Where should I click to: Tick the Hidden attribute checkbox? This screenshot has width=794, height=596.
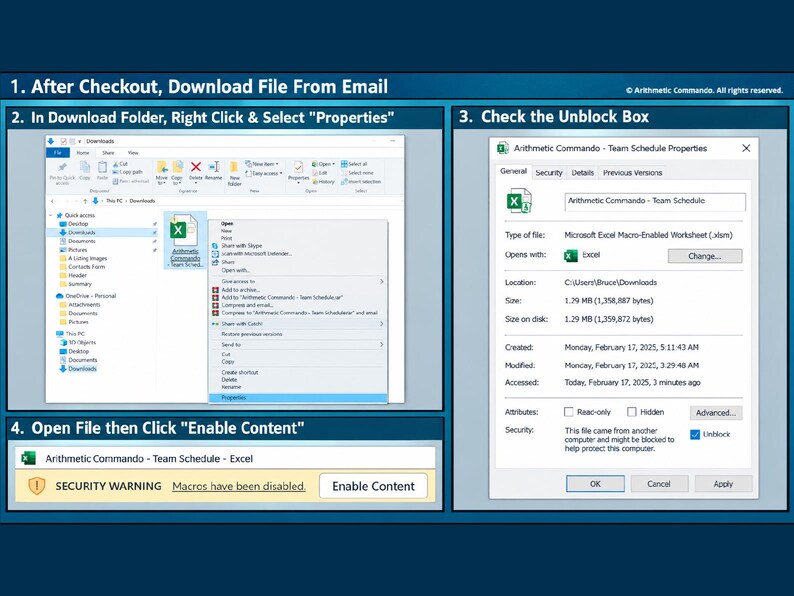[x=631, y=412]
